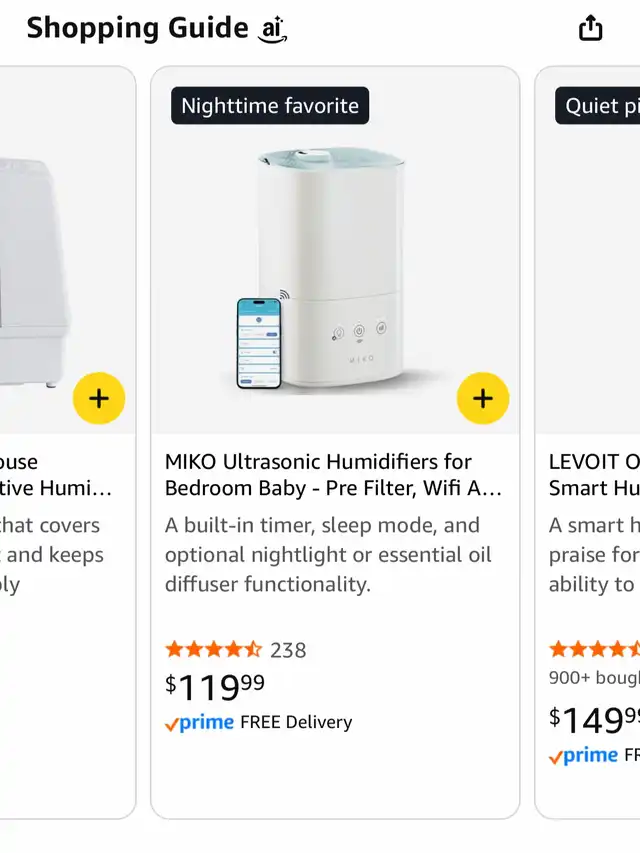Tap the Amazon AI logo beside Shopping Guide
This screenshot has width=640, height=853.
[272, 30]
